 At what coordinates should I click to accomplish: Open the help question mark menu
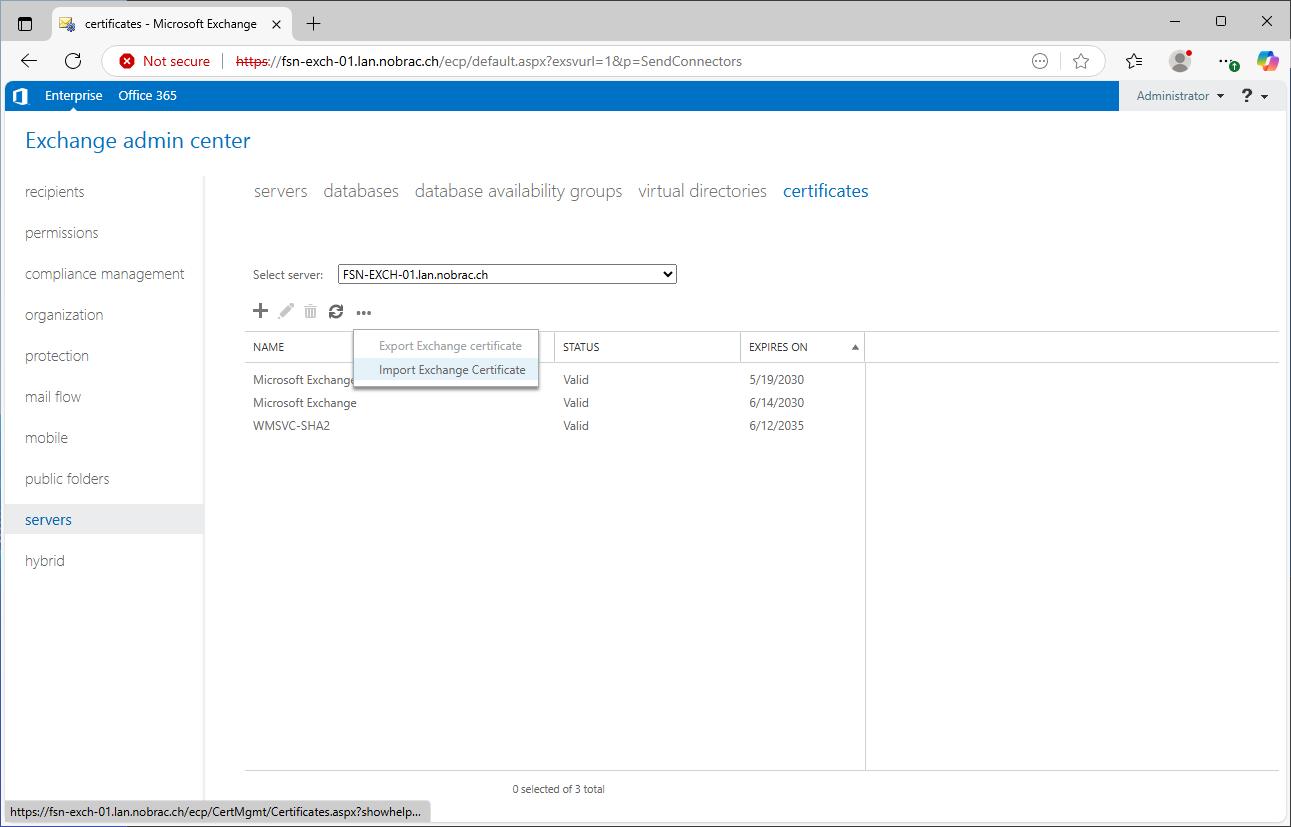point(1254,96)
